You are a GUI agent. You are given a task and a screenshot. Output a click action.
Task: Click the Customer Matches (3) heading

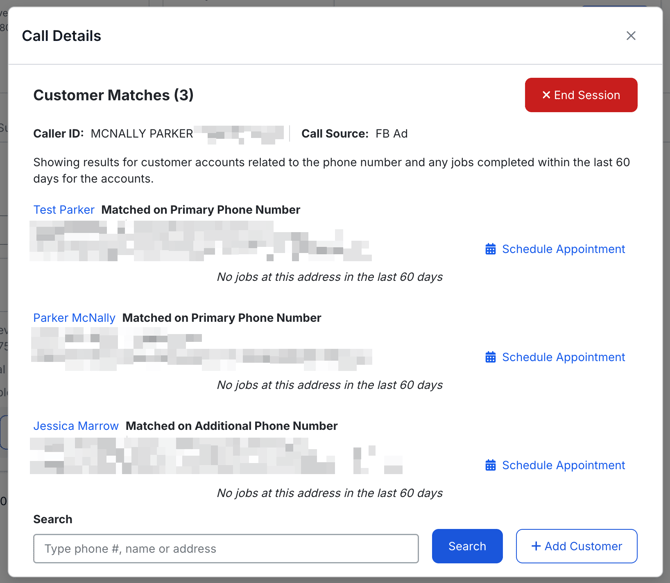(113, 95)
